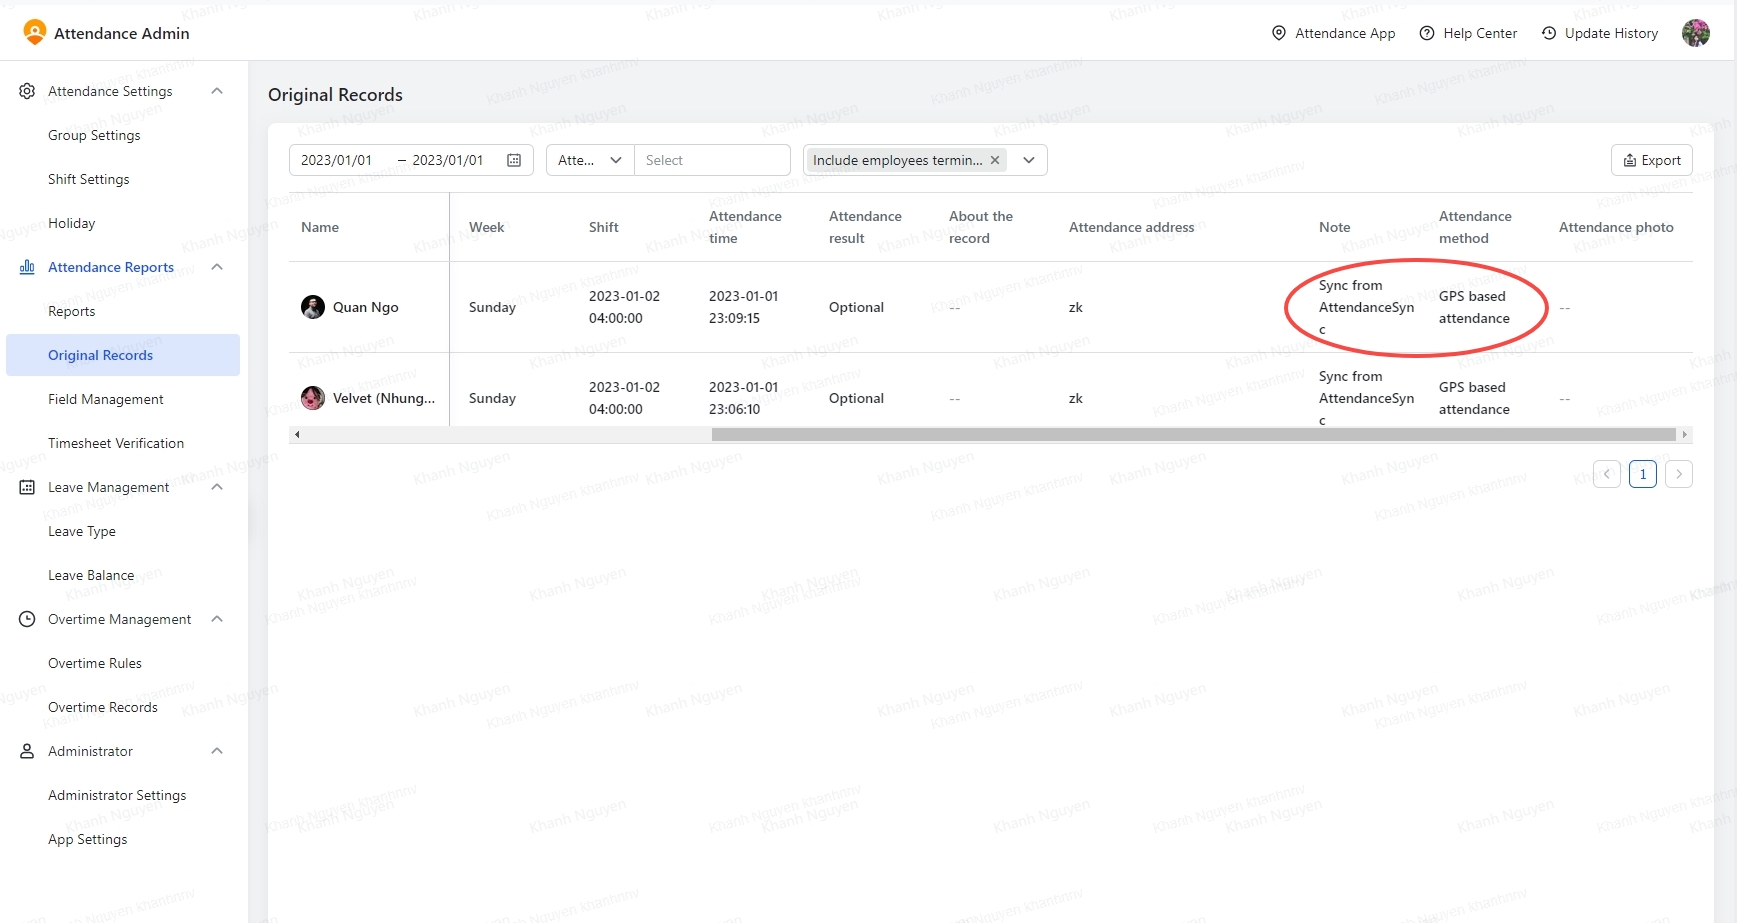Screen dimensions: 1737x923
Task: Collapse the Attendance Reports section
Action: (x=217, y=267)
